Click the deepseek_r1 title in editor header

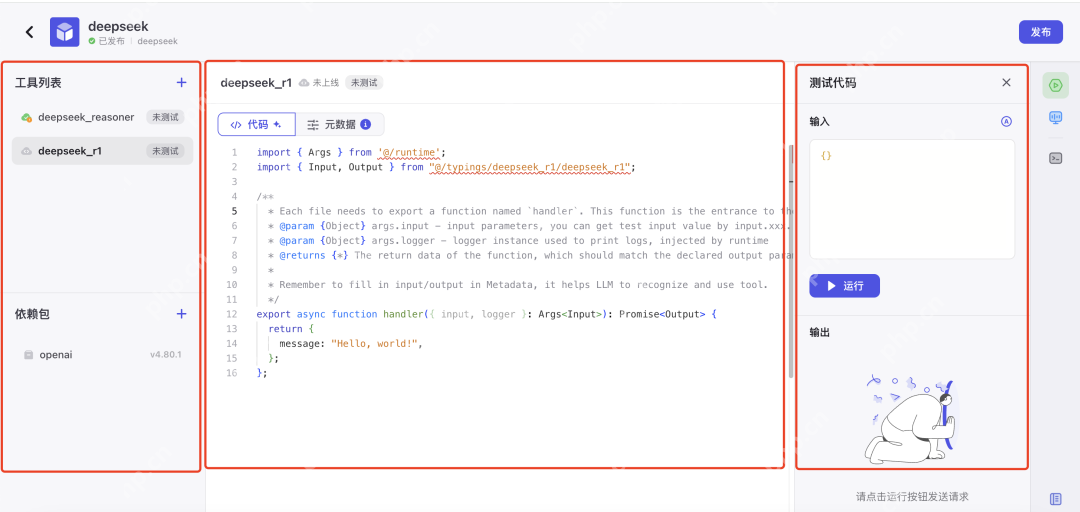click(x=256, y=83)
